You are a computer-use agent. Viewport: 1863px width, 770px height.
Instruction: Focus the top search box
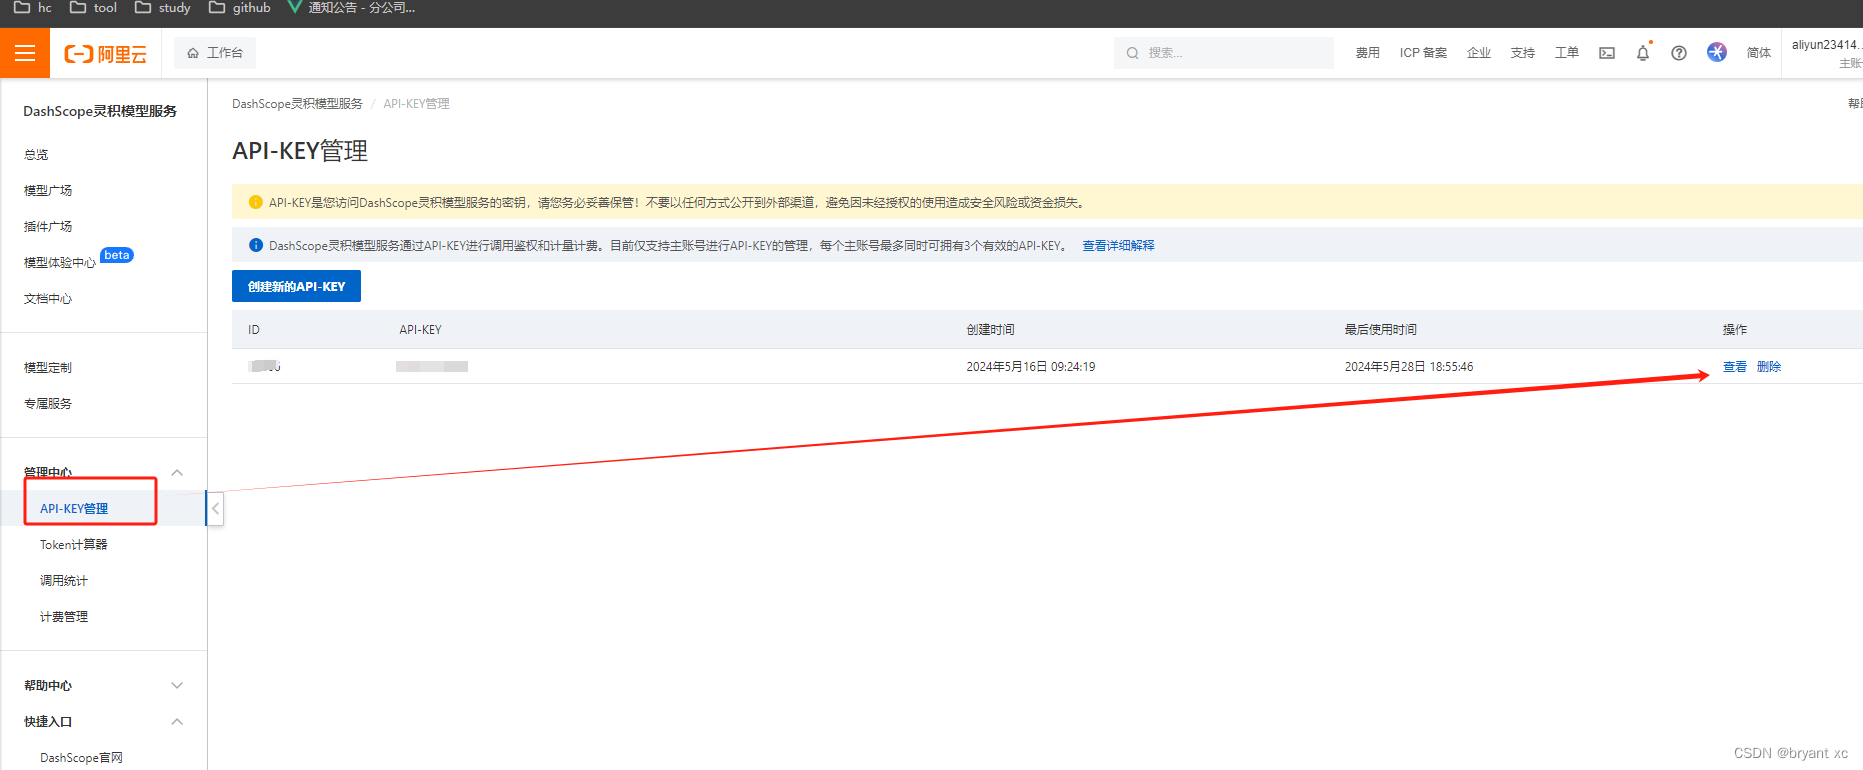click(1224, 53)
